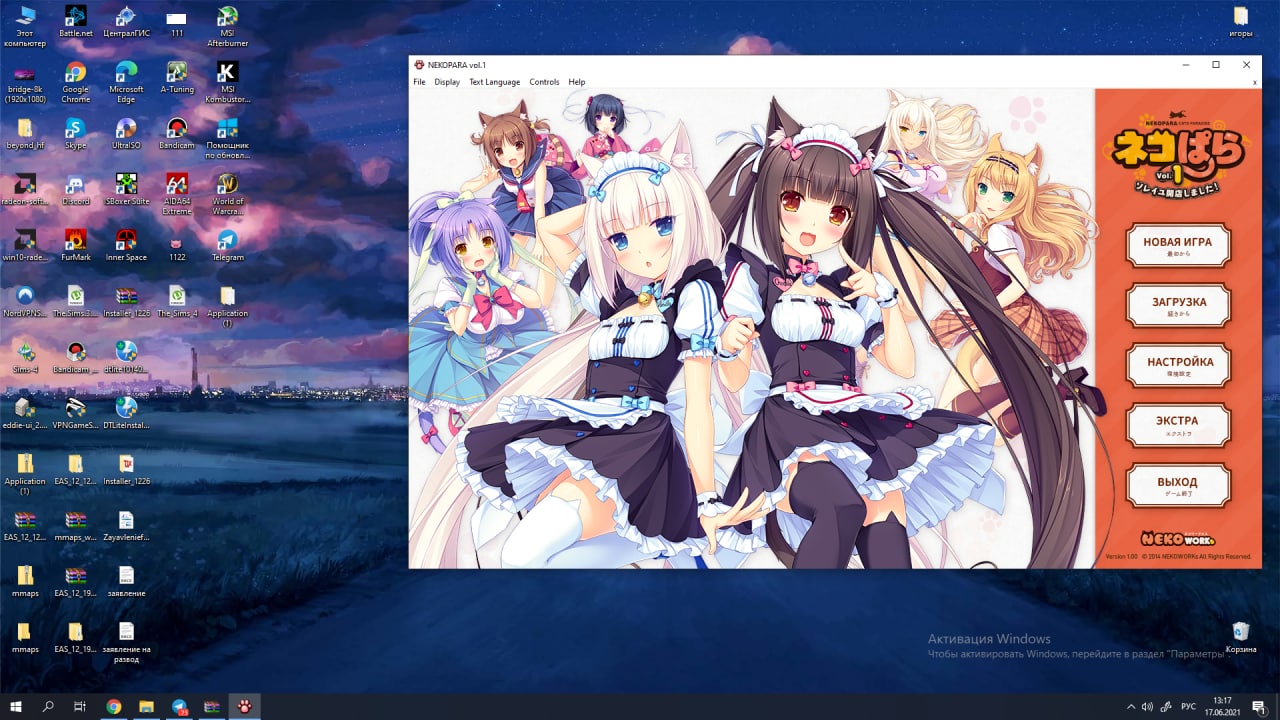Viewport: 1280px width, 720px height.
Task: Select the DTLiteInstaller desktop icon
Action: pyautogui.click(x=126, y=414)
